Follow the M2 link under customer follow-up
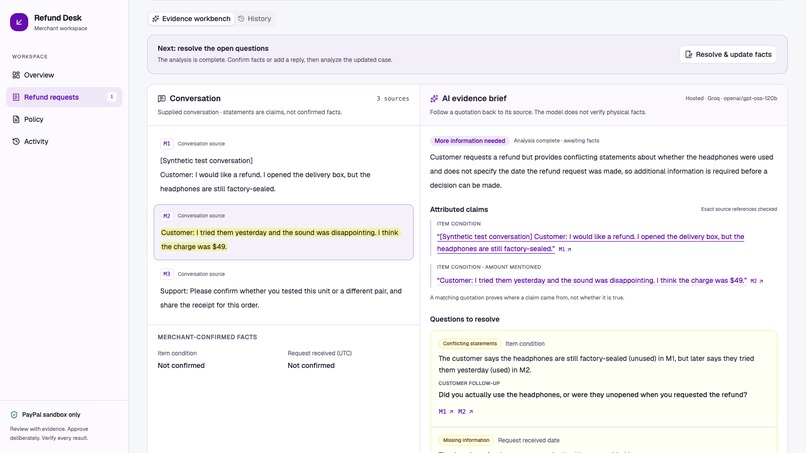Screen dimensions: 806x453 465,412
